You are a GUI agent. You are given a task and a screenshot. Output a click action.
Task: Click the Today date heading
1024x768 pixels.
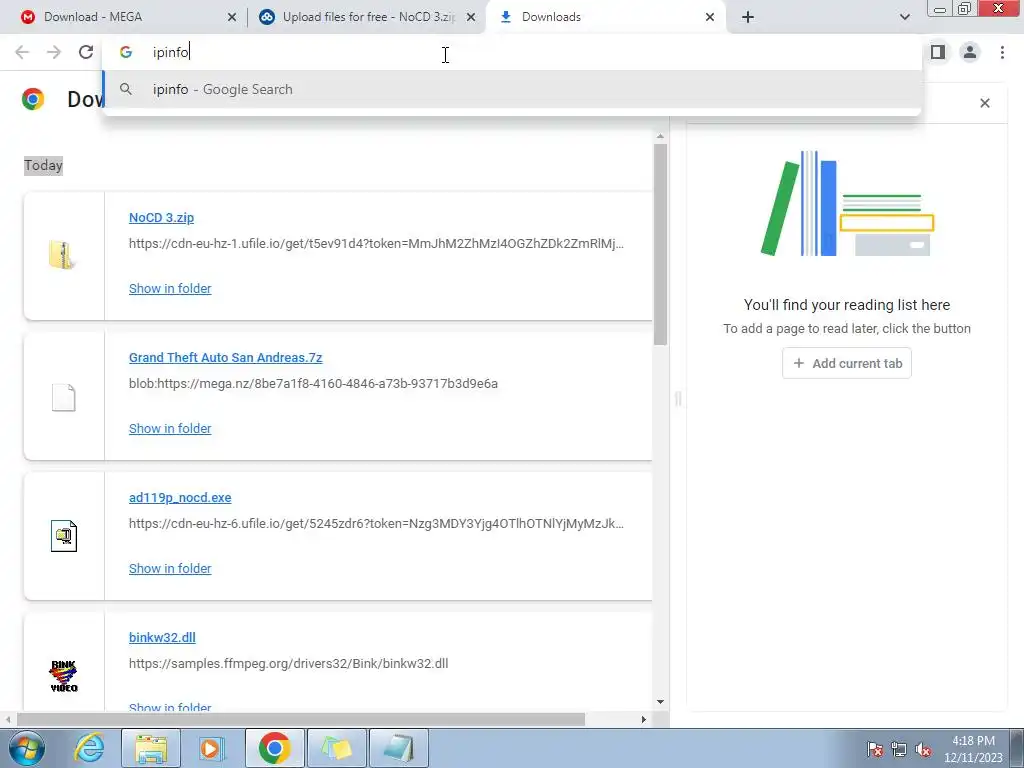(43, 165)
